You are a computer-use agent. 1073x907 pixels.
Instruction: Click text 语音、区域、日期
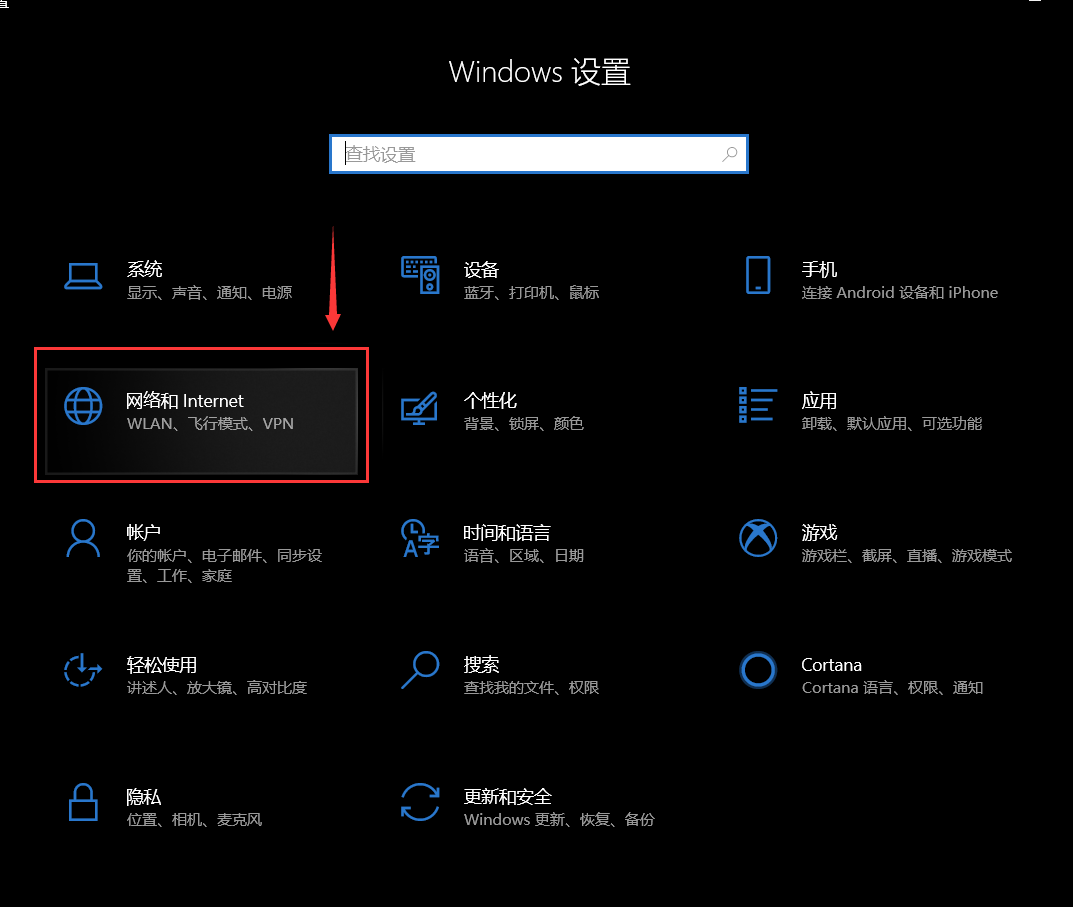(x=523, y=556)
